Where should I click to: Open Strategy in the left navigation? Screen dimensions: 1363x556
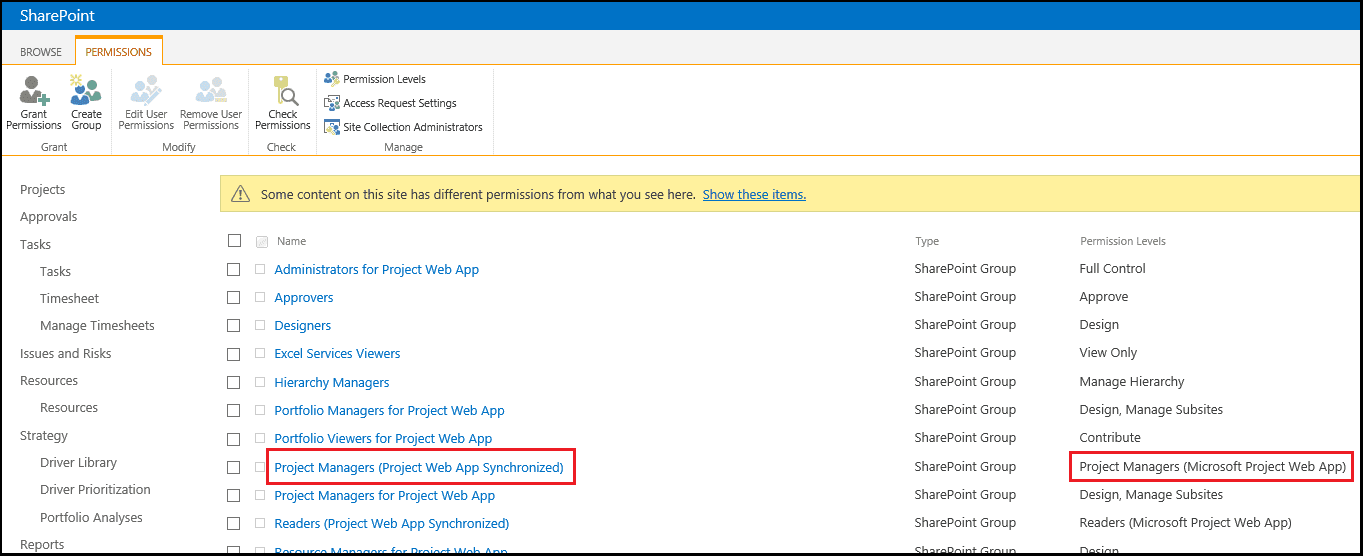[44, 435]
